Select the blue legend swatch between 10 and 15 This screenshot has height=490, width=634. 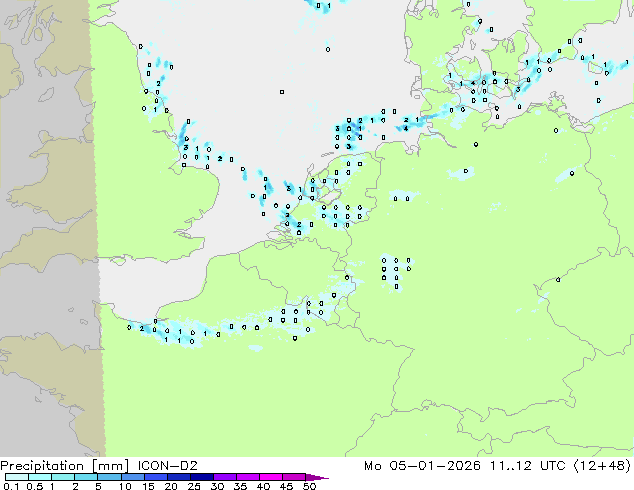pyautogui.click(x=132, y=477)
